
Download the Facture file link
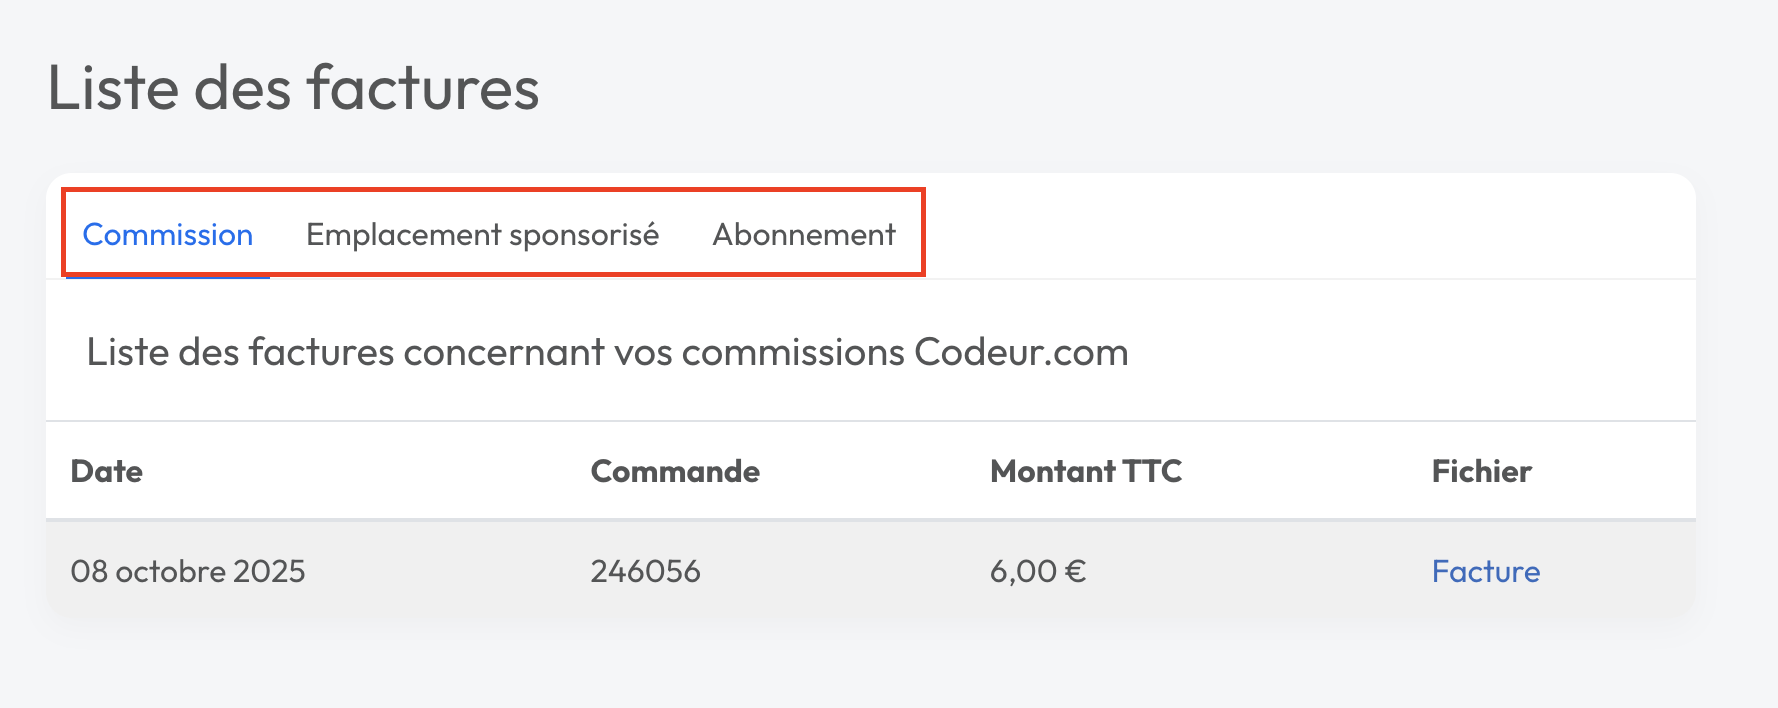(1485, 571)
